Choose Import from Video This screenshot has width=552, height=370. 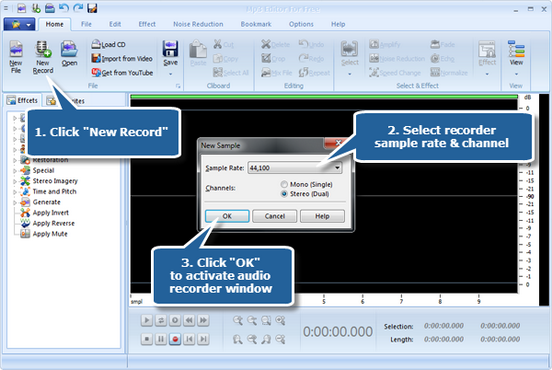tap(122, 58)
